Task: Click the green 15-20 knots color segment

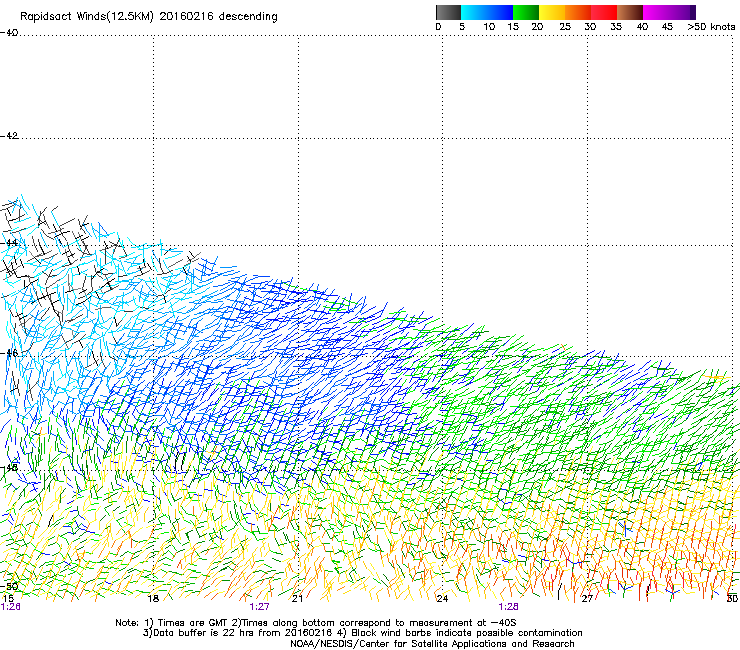Action: [x=526, y=12]
